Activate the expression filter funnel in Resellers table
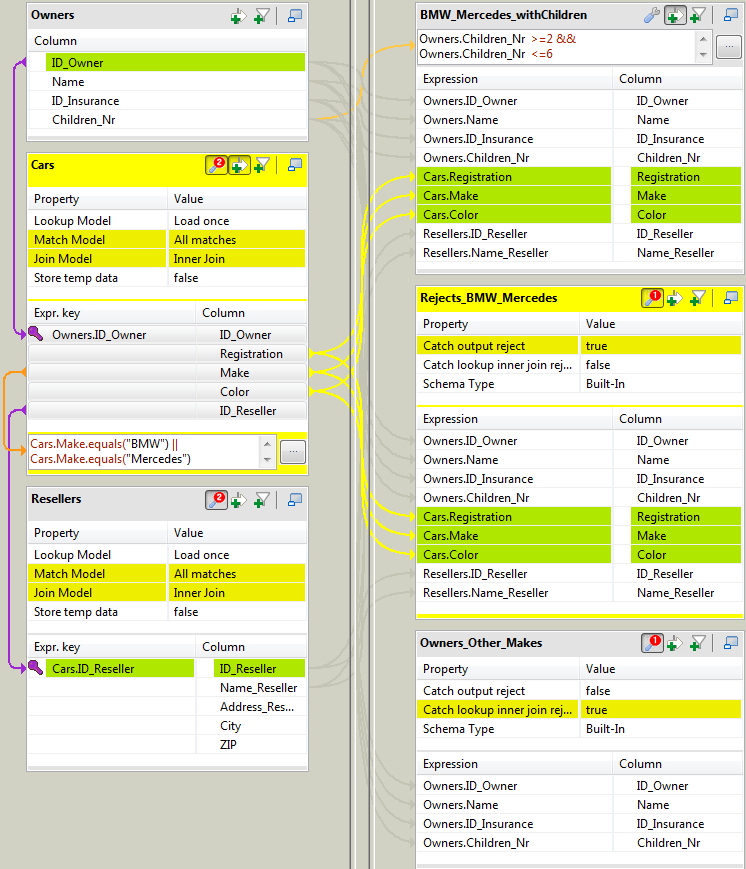Screen dimensions: 746x869 click(262, 499)
